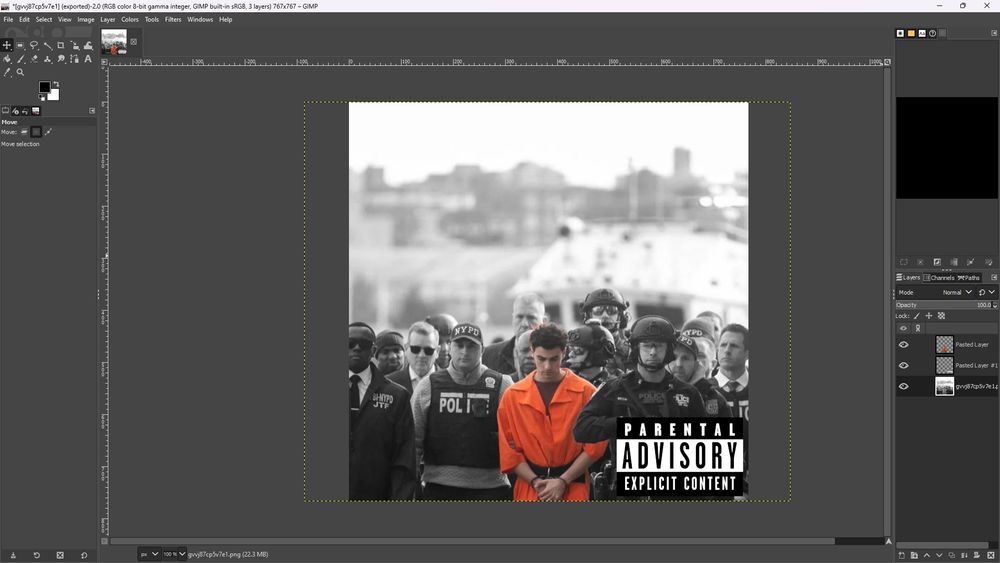
Task: Select the Move tool in the toolbox
Action: click(x=7, y=45)
